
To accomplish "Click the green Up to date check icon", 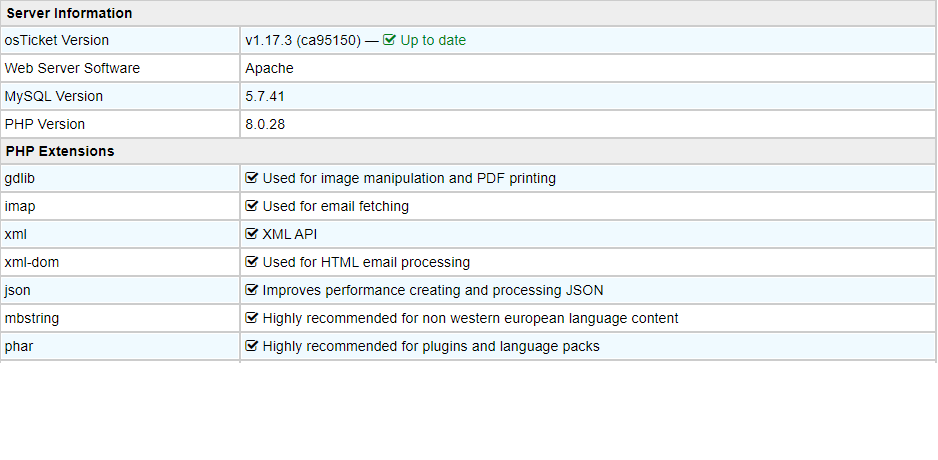I will coord(389,40).
